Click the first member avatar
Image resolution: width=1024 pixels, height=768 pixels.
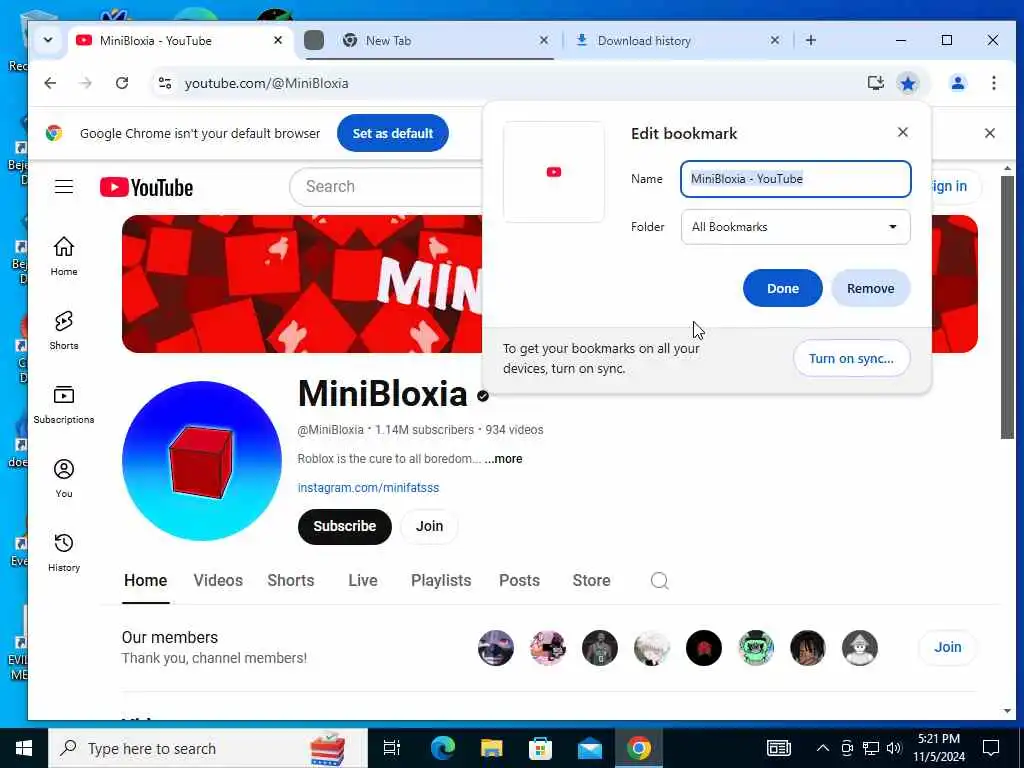point(496,648)
